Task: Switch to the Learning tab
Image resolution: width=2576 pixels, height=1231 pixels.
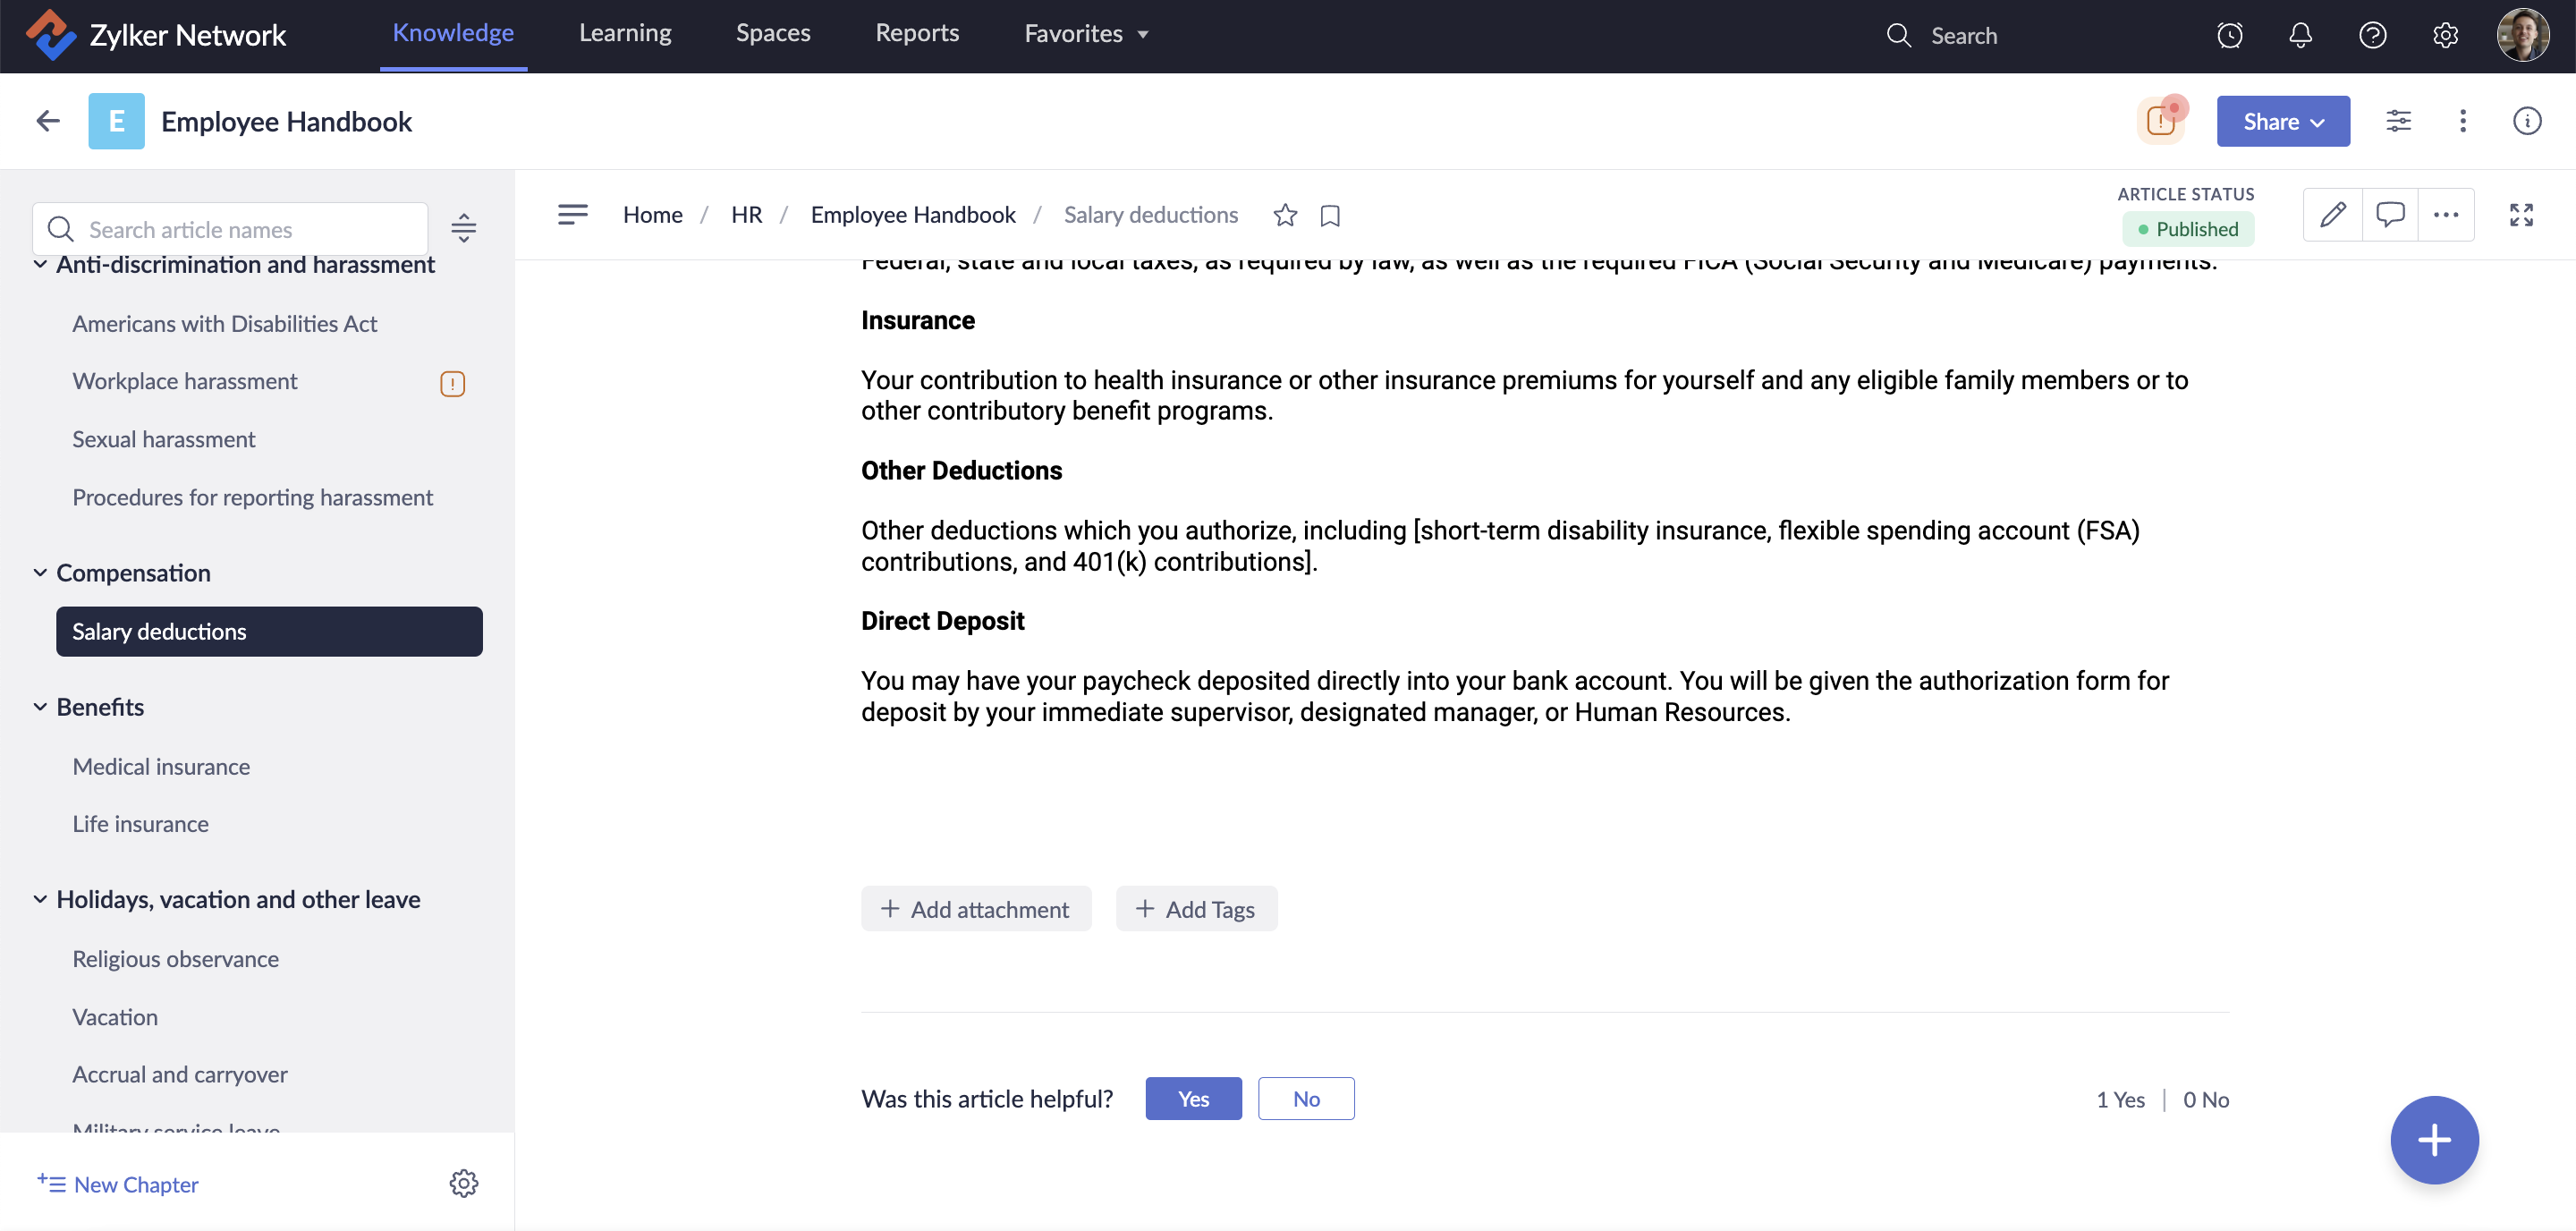Action: 625,33
